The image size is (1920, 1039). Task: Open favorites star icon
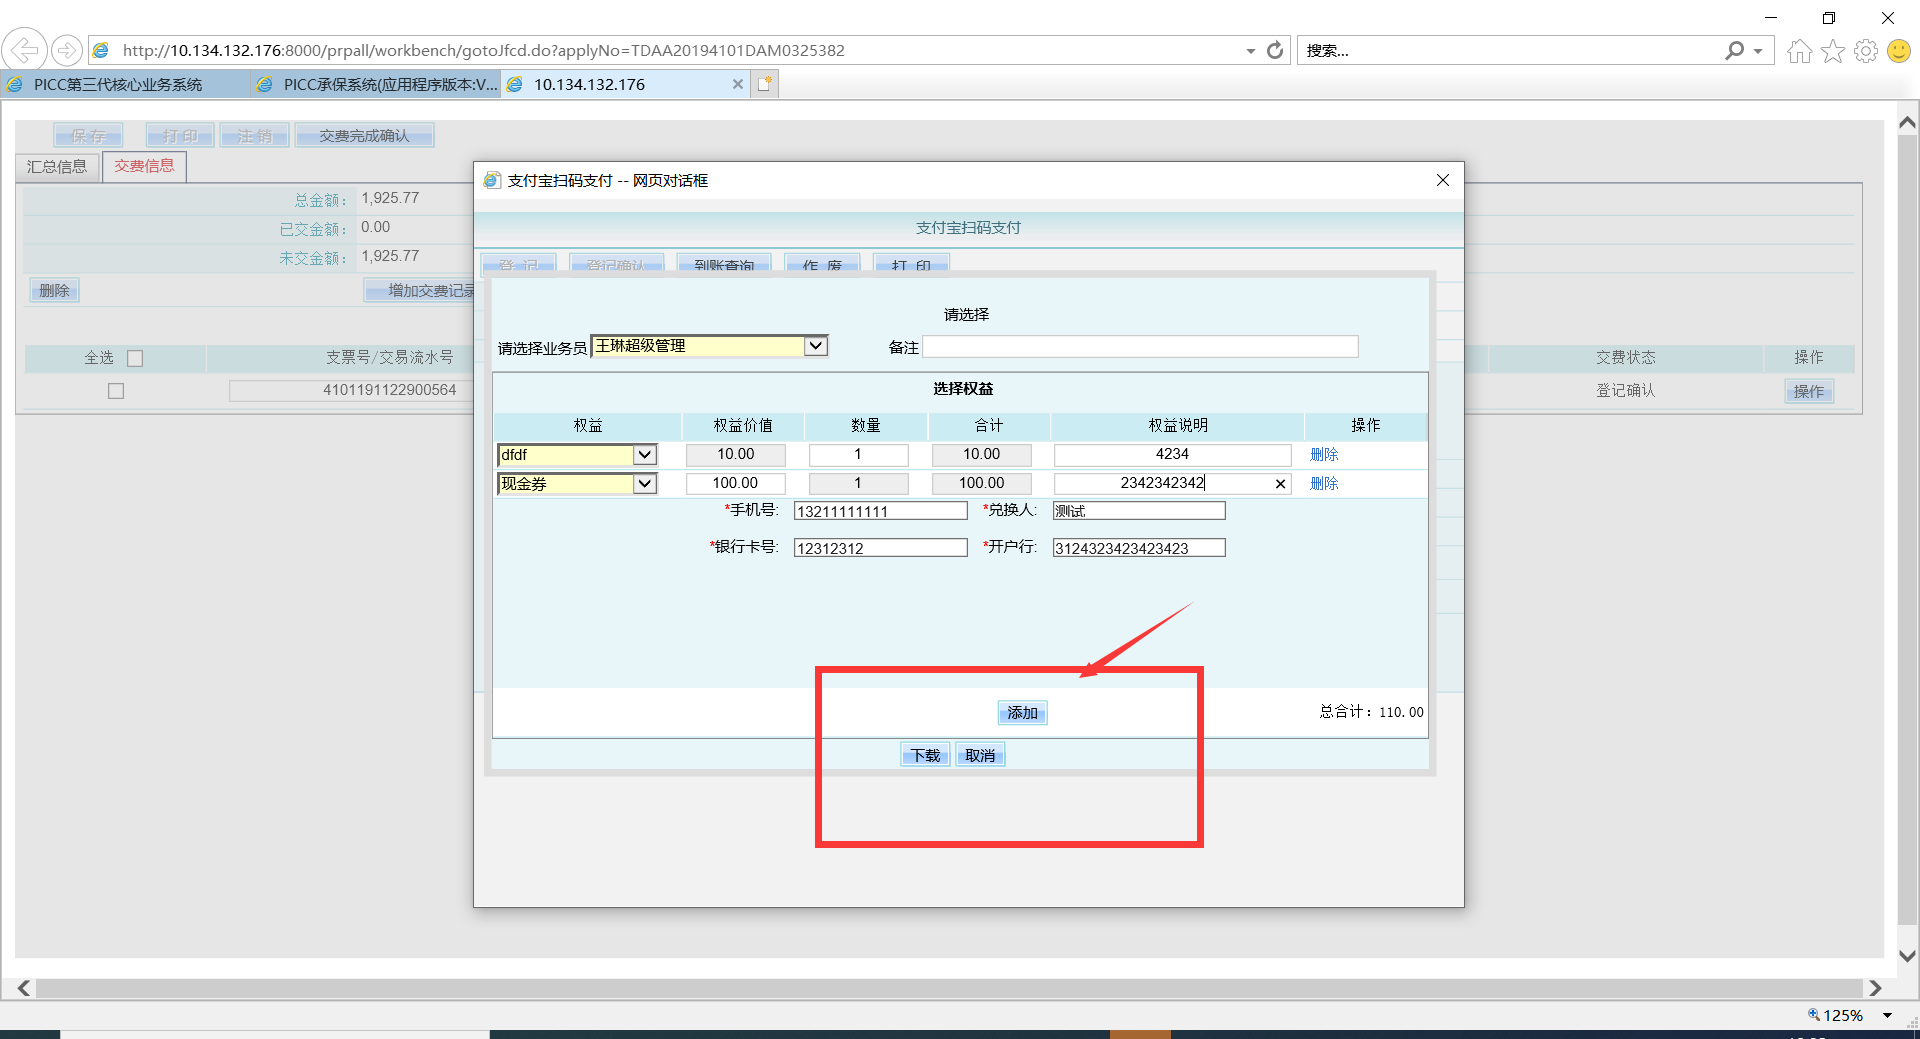1832,51
